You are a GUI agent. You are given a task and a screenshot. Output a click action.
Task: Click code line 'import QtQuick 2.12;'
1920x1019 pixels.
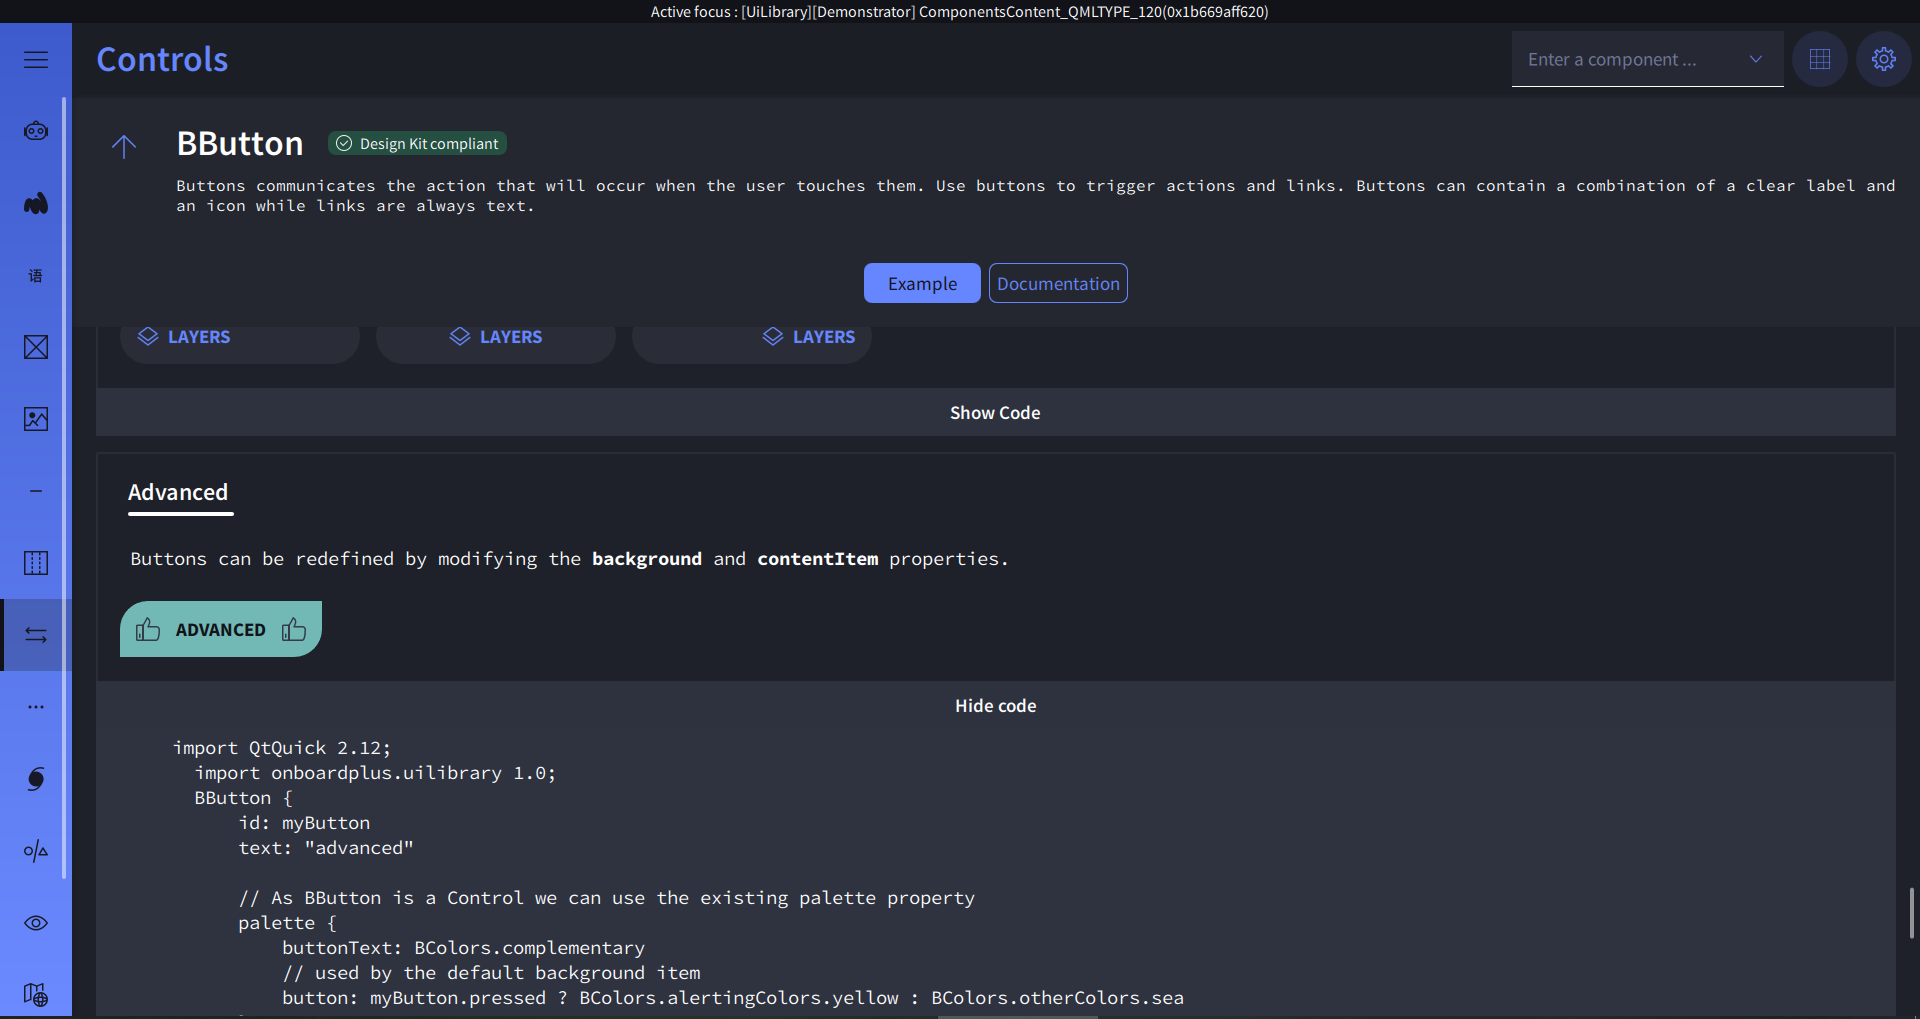pos(282,748)
